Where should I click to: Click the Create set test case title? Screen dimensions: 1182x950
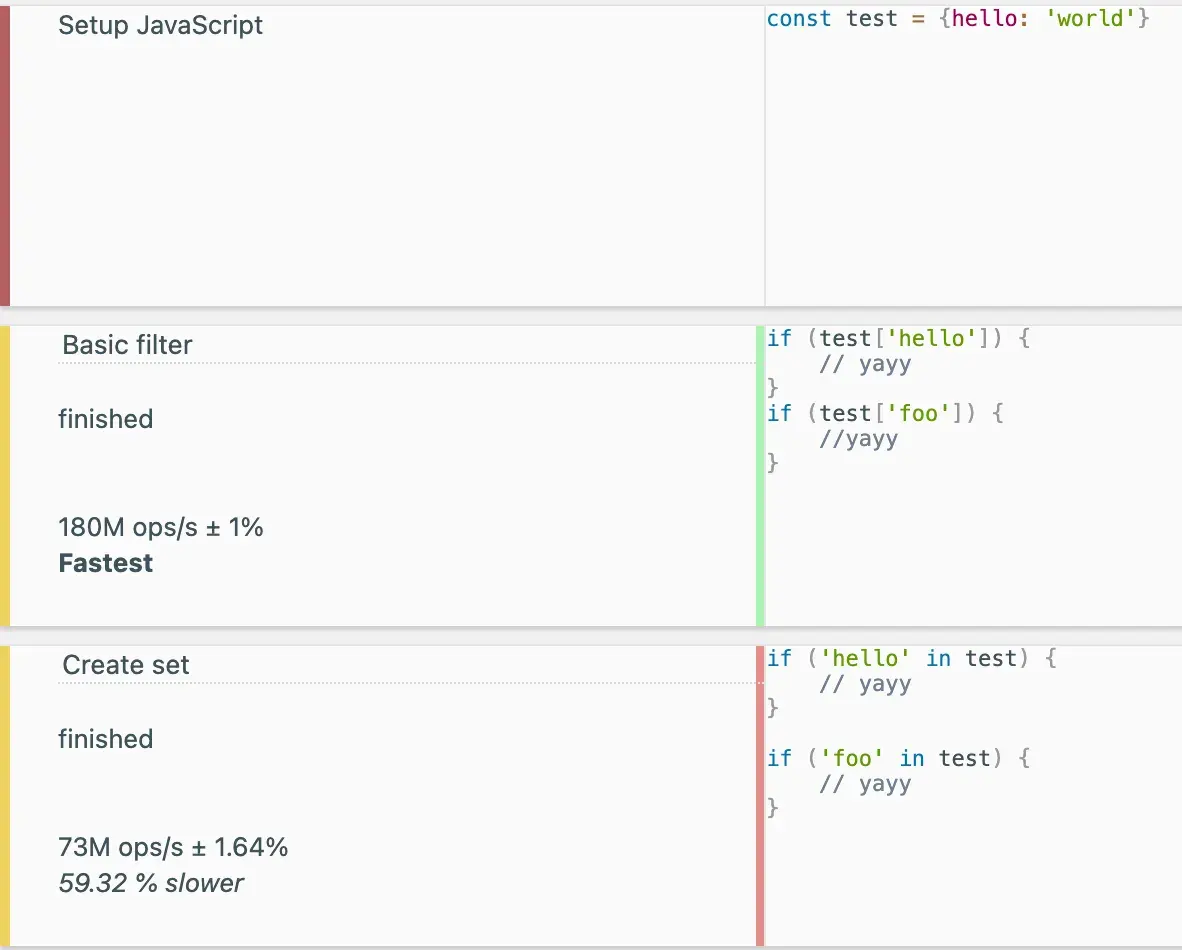pos(126,664)
